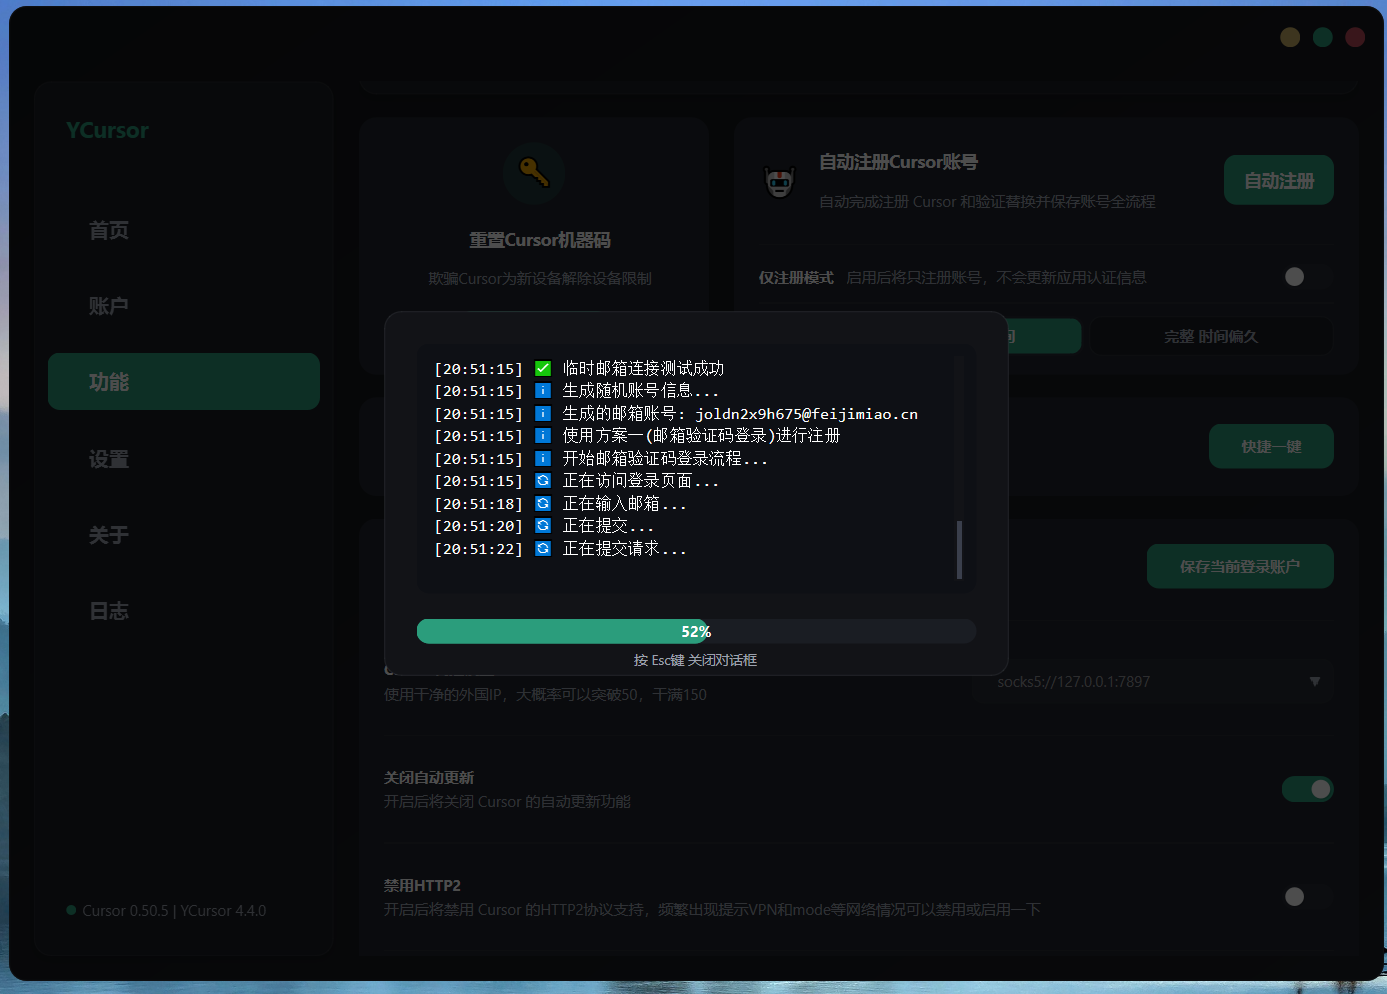Click the dropdown arrow of proxy selector
This screenshot has width=1387, height=994.
(1315, 682)
